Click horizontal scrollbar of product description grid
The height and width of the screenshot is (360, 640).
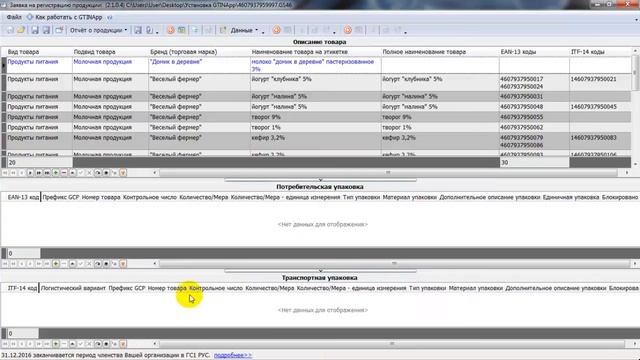(x=388, y=173)
